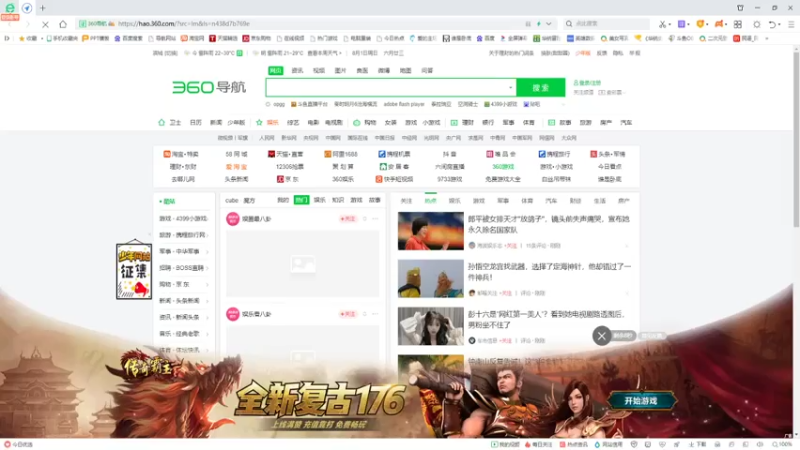
Task: Select the 图片 search tab
Action: tap(340, 70)
